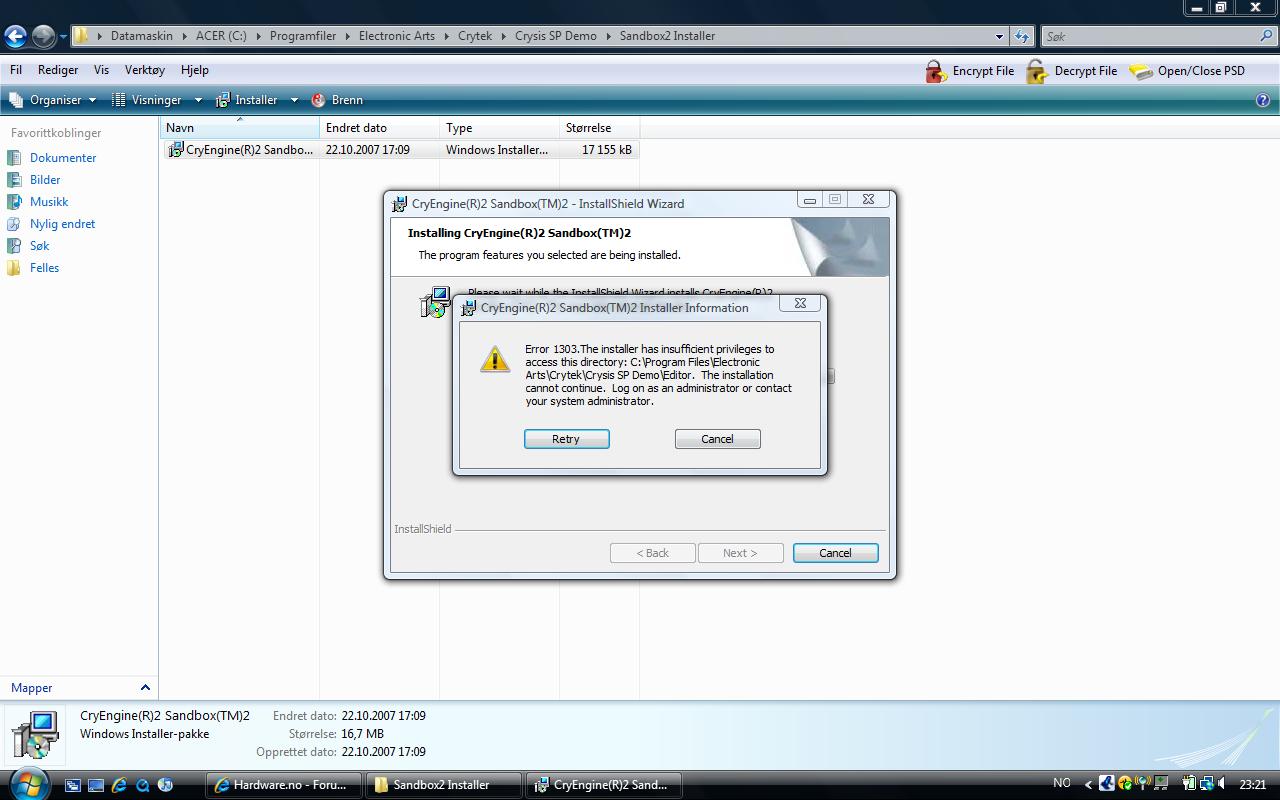Switch to CryEngine(R)2 taskbar button

coord(604,785)
